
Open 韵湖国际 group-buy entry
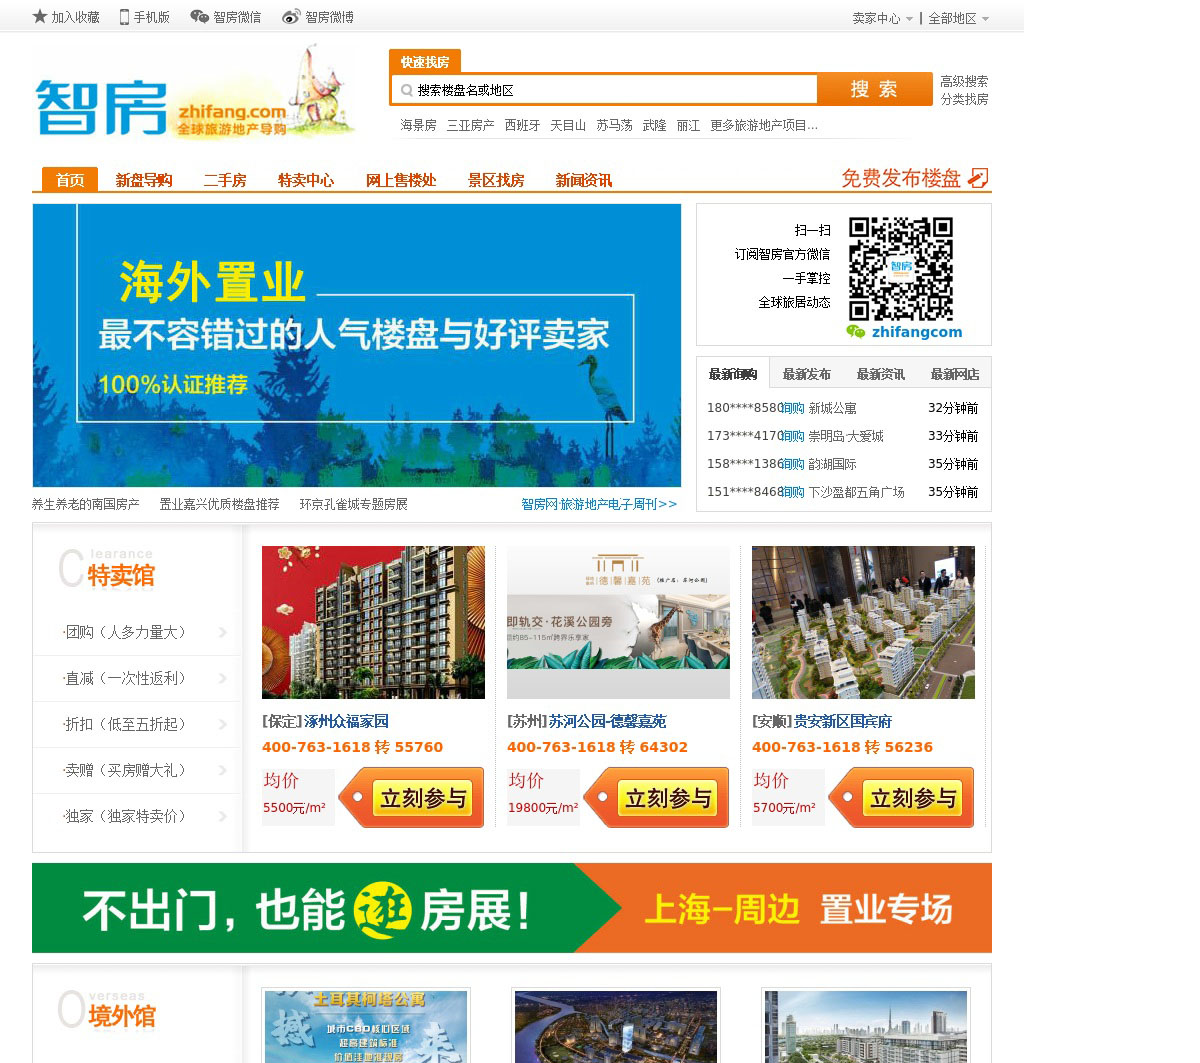click(832, 464)
